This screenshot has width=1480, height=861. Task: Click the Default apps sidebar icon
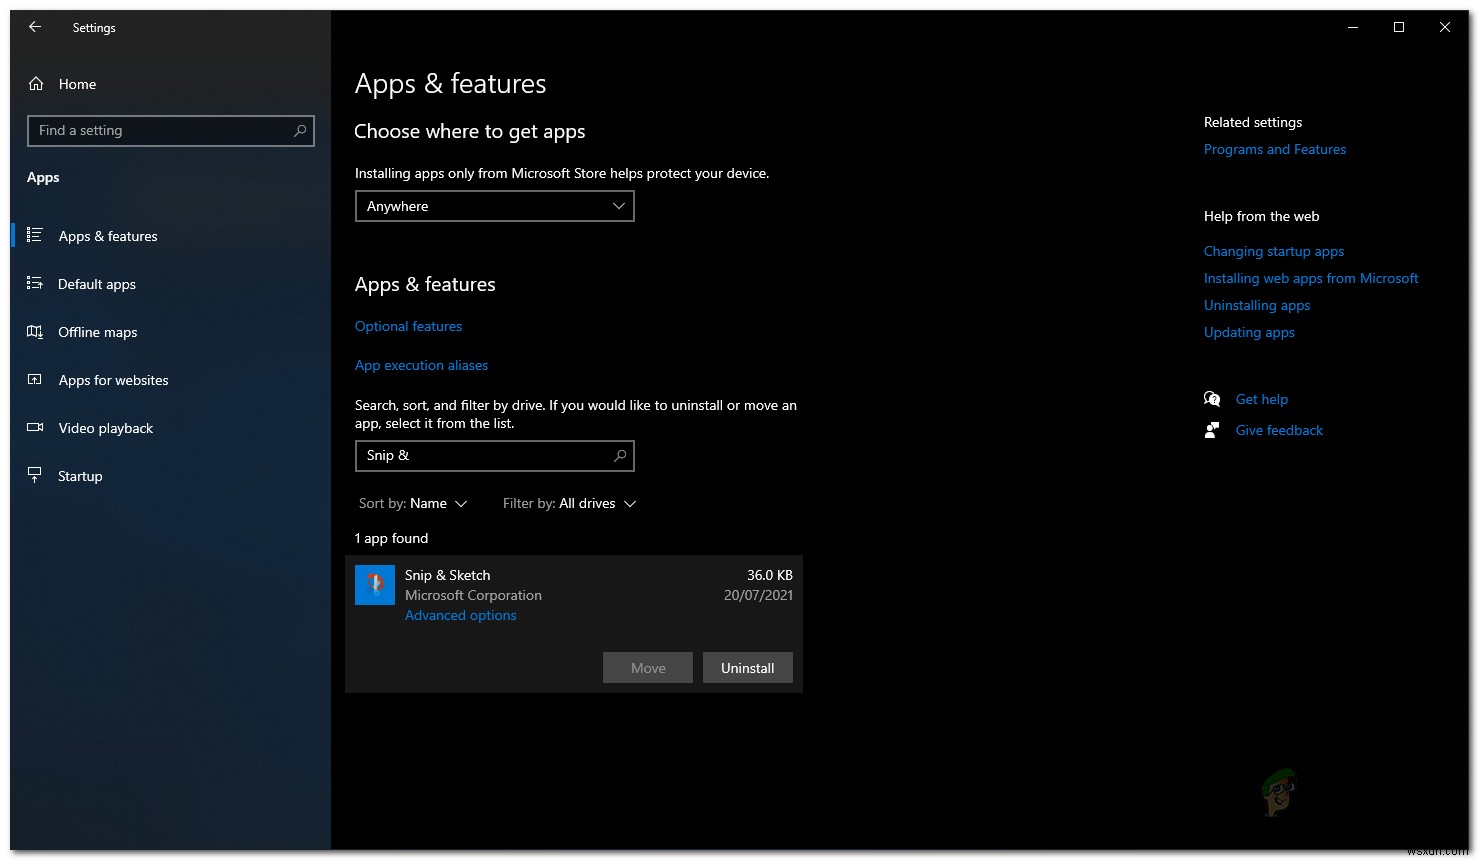[34, 283]
